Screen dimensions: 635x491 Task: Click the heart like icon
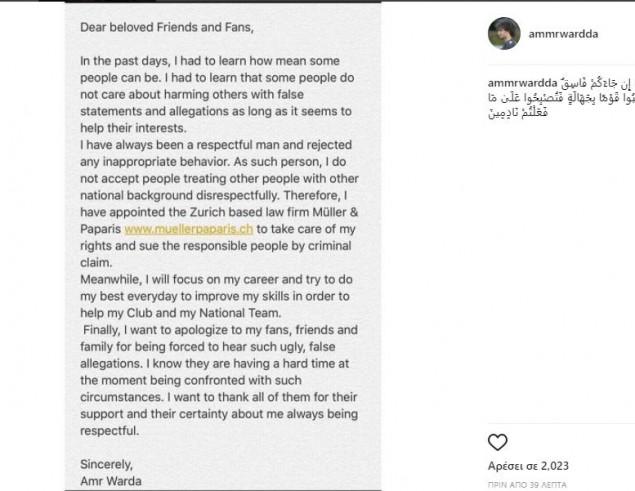pos(497,442)
